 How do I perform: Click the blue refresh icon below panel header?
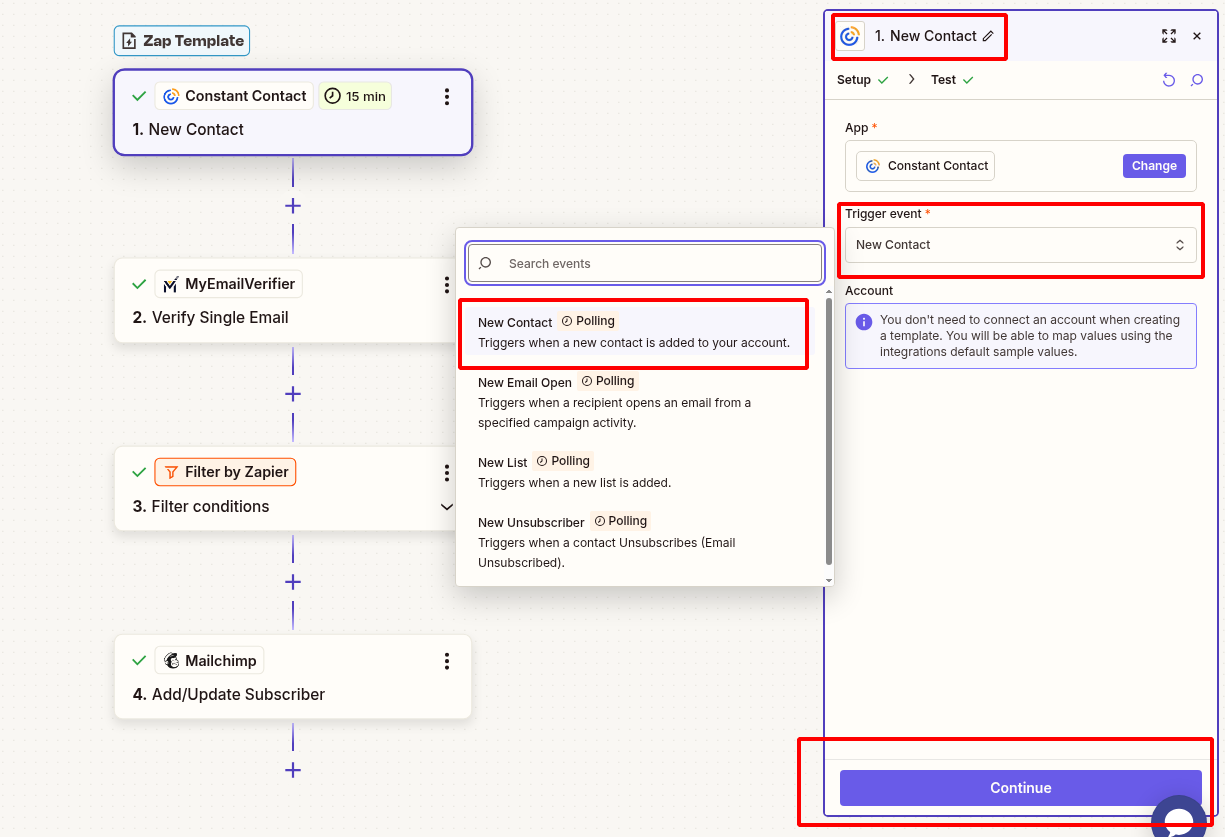[x=1169, y=79]
